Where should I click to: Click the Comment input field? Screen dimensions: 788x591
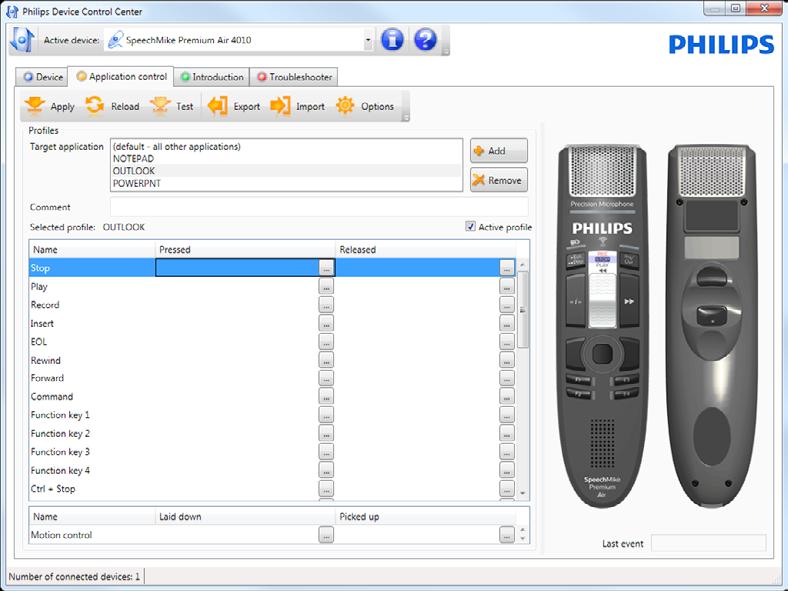tap(319, 207)
